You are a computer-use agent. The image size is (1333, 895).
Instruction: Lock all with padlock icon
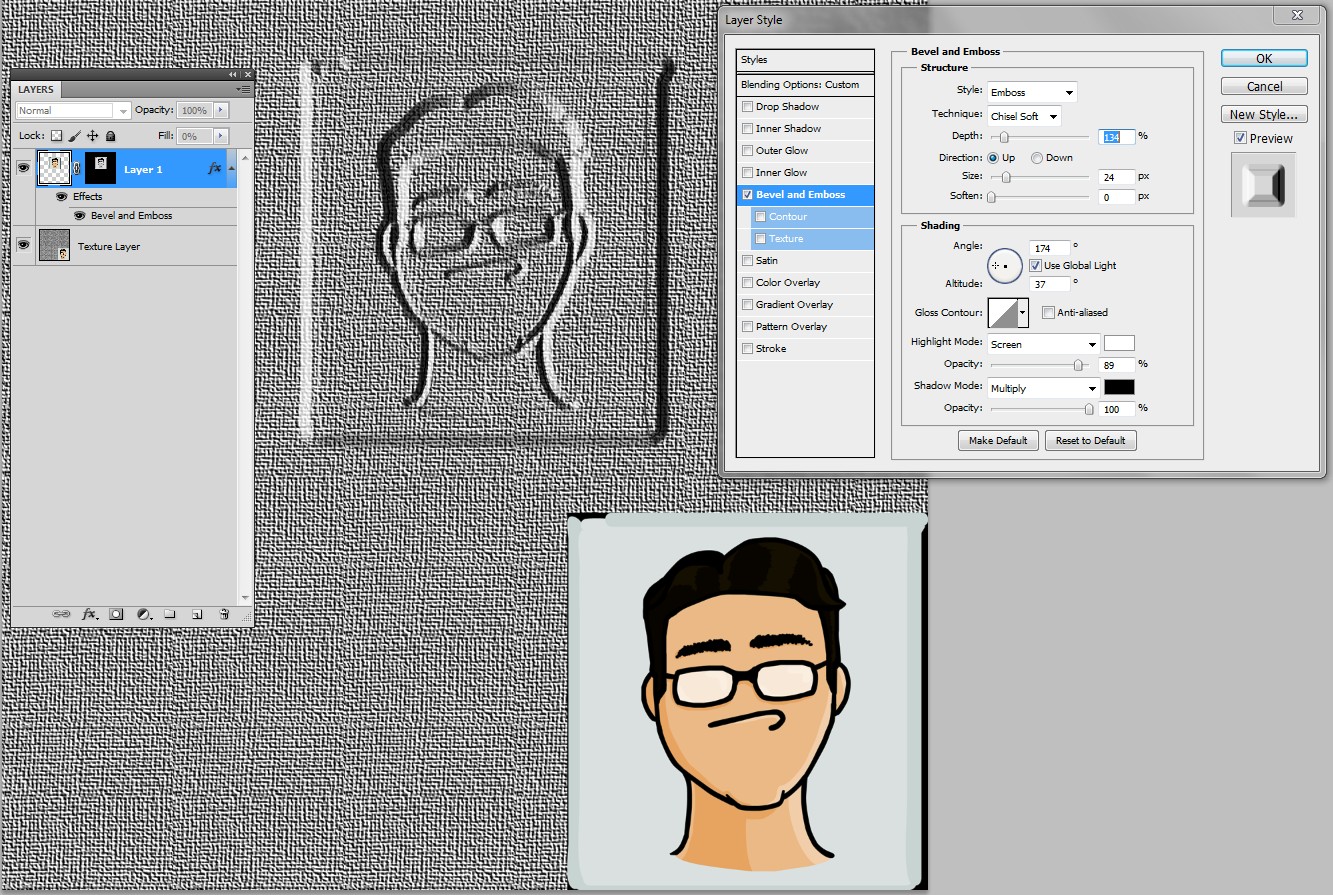(111, 136)
